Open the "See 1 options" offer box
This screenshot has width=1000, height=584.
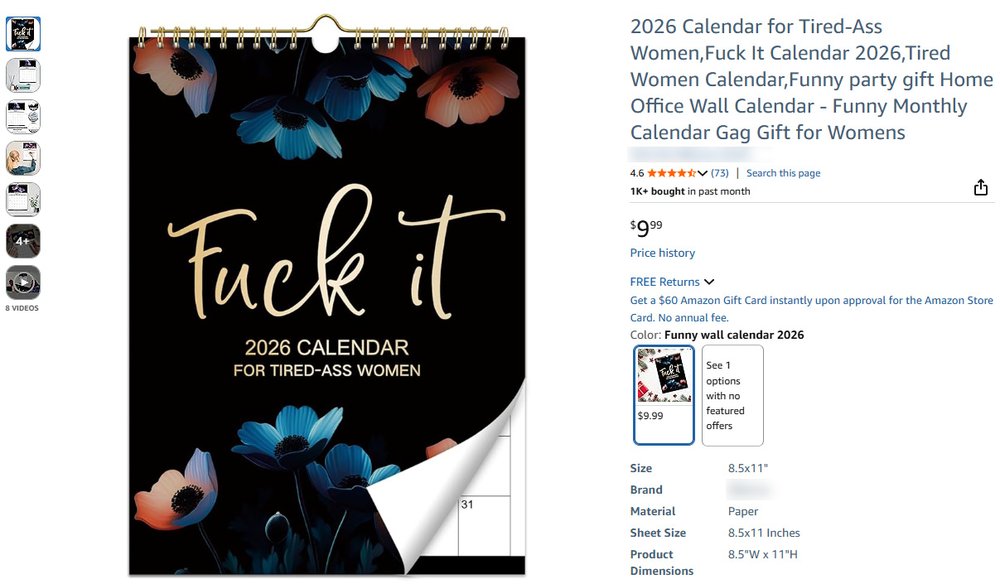coord(732,395)
